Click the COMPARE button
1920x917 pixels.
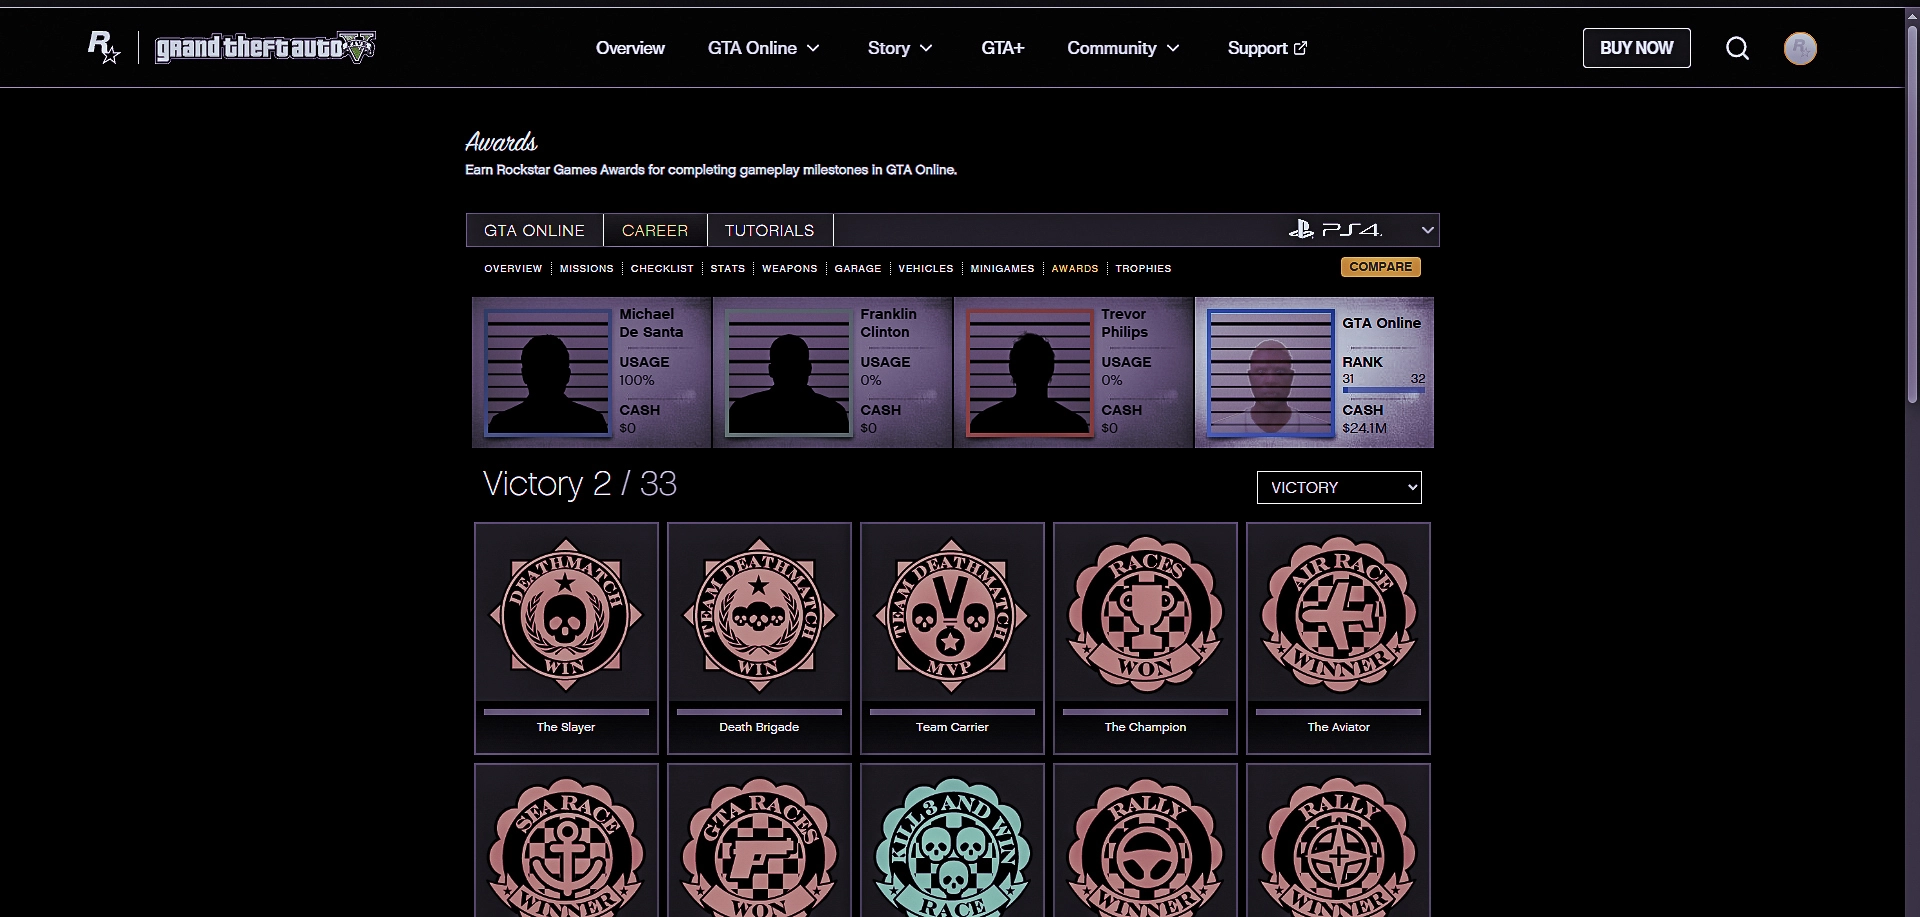[1380, 267]
